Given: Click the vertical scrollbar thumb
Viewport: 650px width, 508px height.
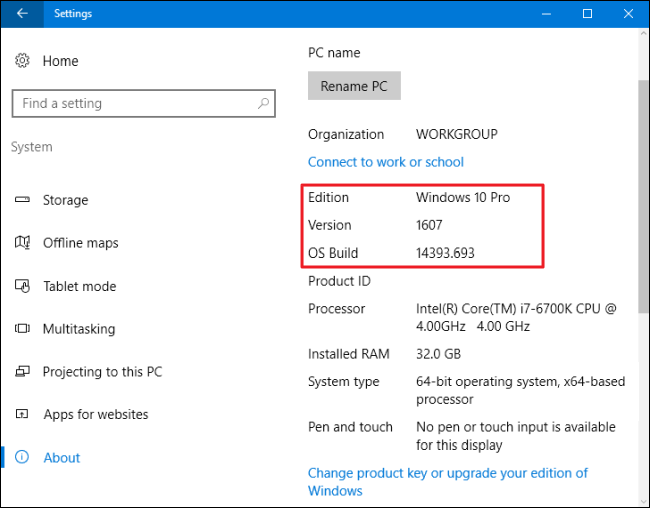Looking at the screenshot, I should pyautogui.click(x=643, y=197).
